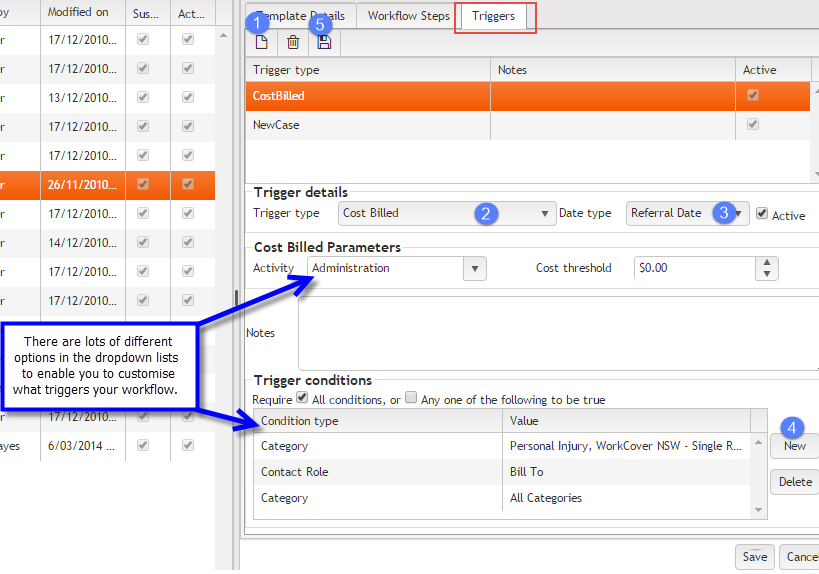Select the NewCase trigger row
The image size is (819, 574).
click(x=366, y=125)
